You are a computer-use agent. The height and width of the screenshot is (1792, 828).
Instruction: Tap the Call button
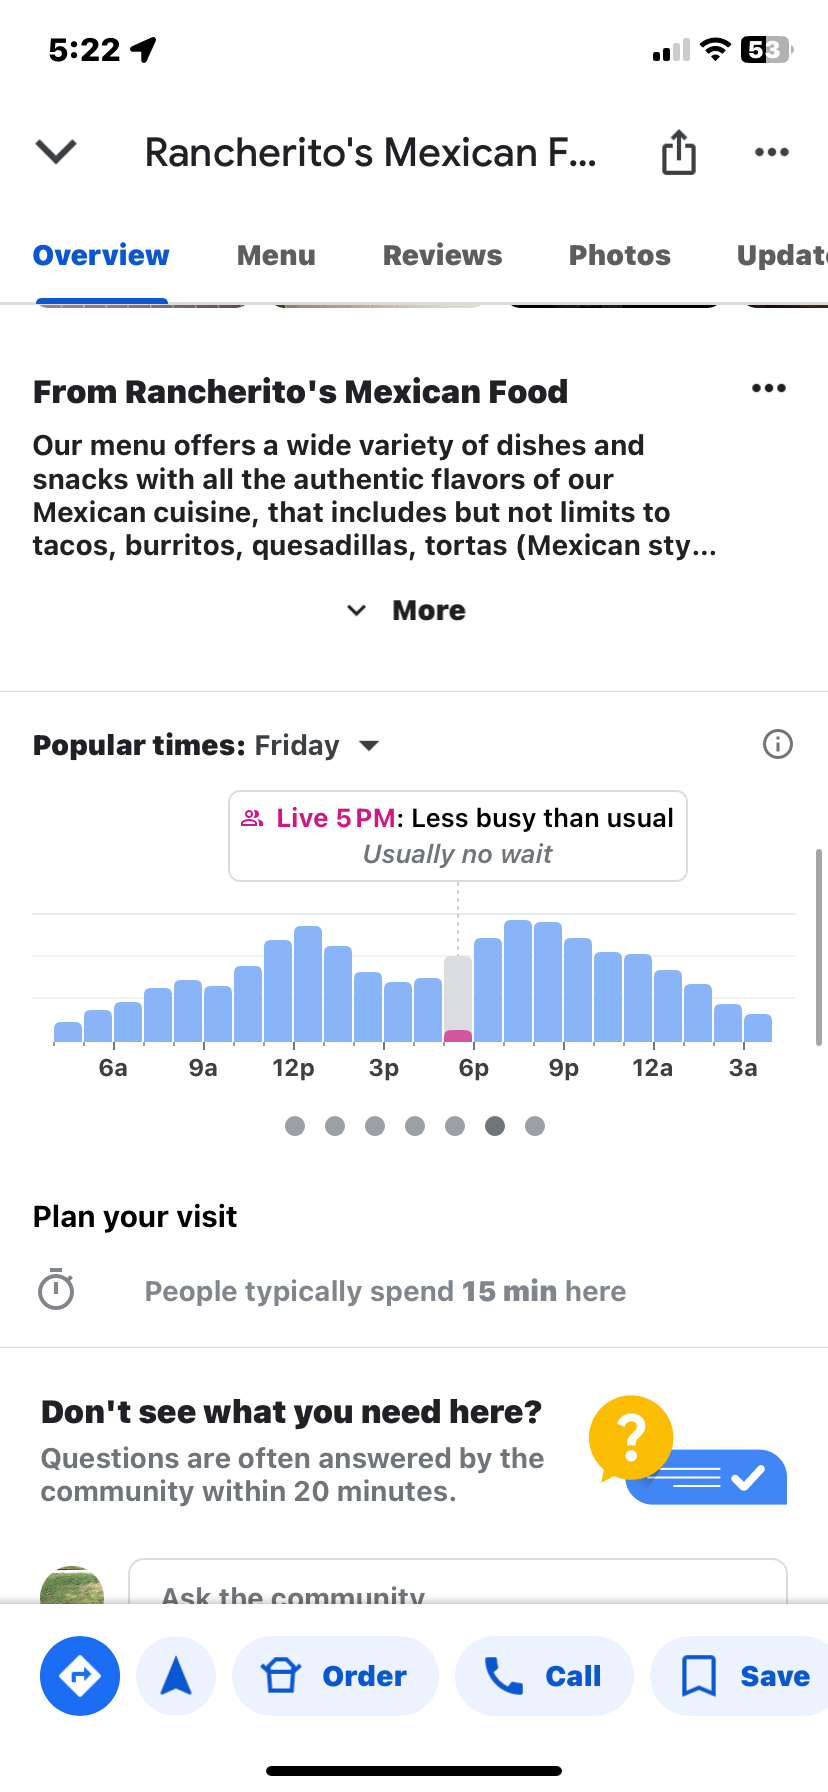[544, 1676]
